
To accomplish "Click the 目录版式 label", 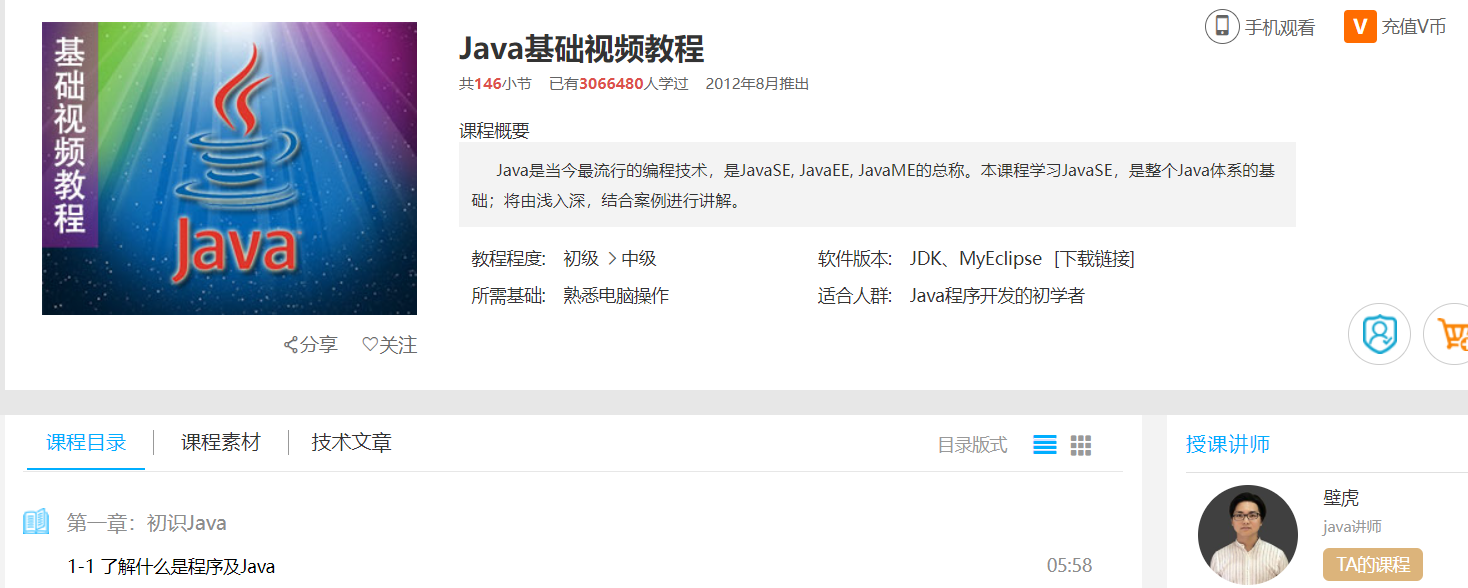I will click(x=972, y=445).
